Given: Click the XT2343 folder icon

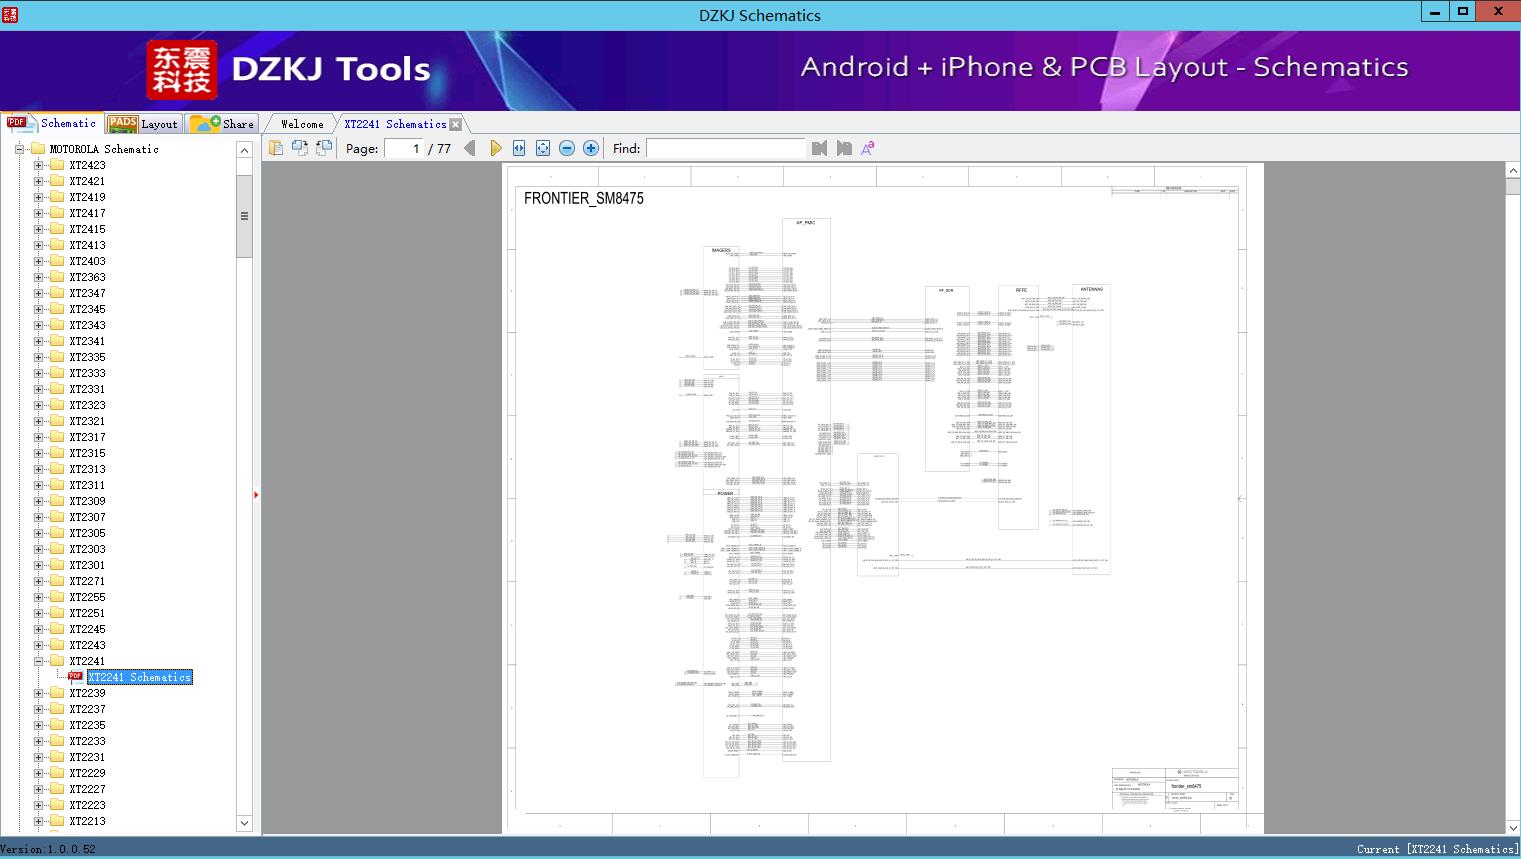Looking at the screenshot, I should coord(57,325).
